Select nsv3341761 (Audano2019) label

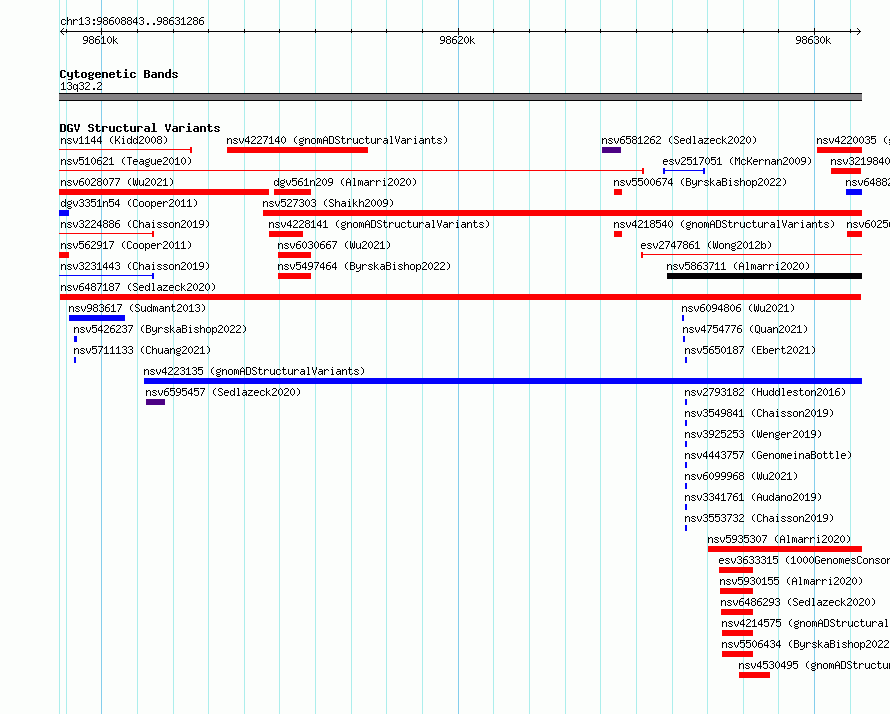(x=753, y=497)
